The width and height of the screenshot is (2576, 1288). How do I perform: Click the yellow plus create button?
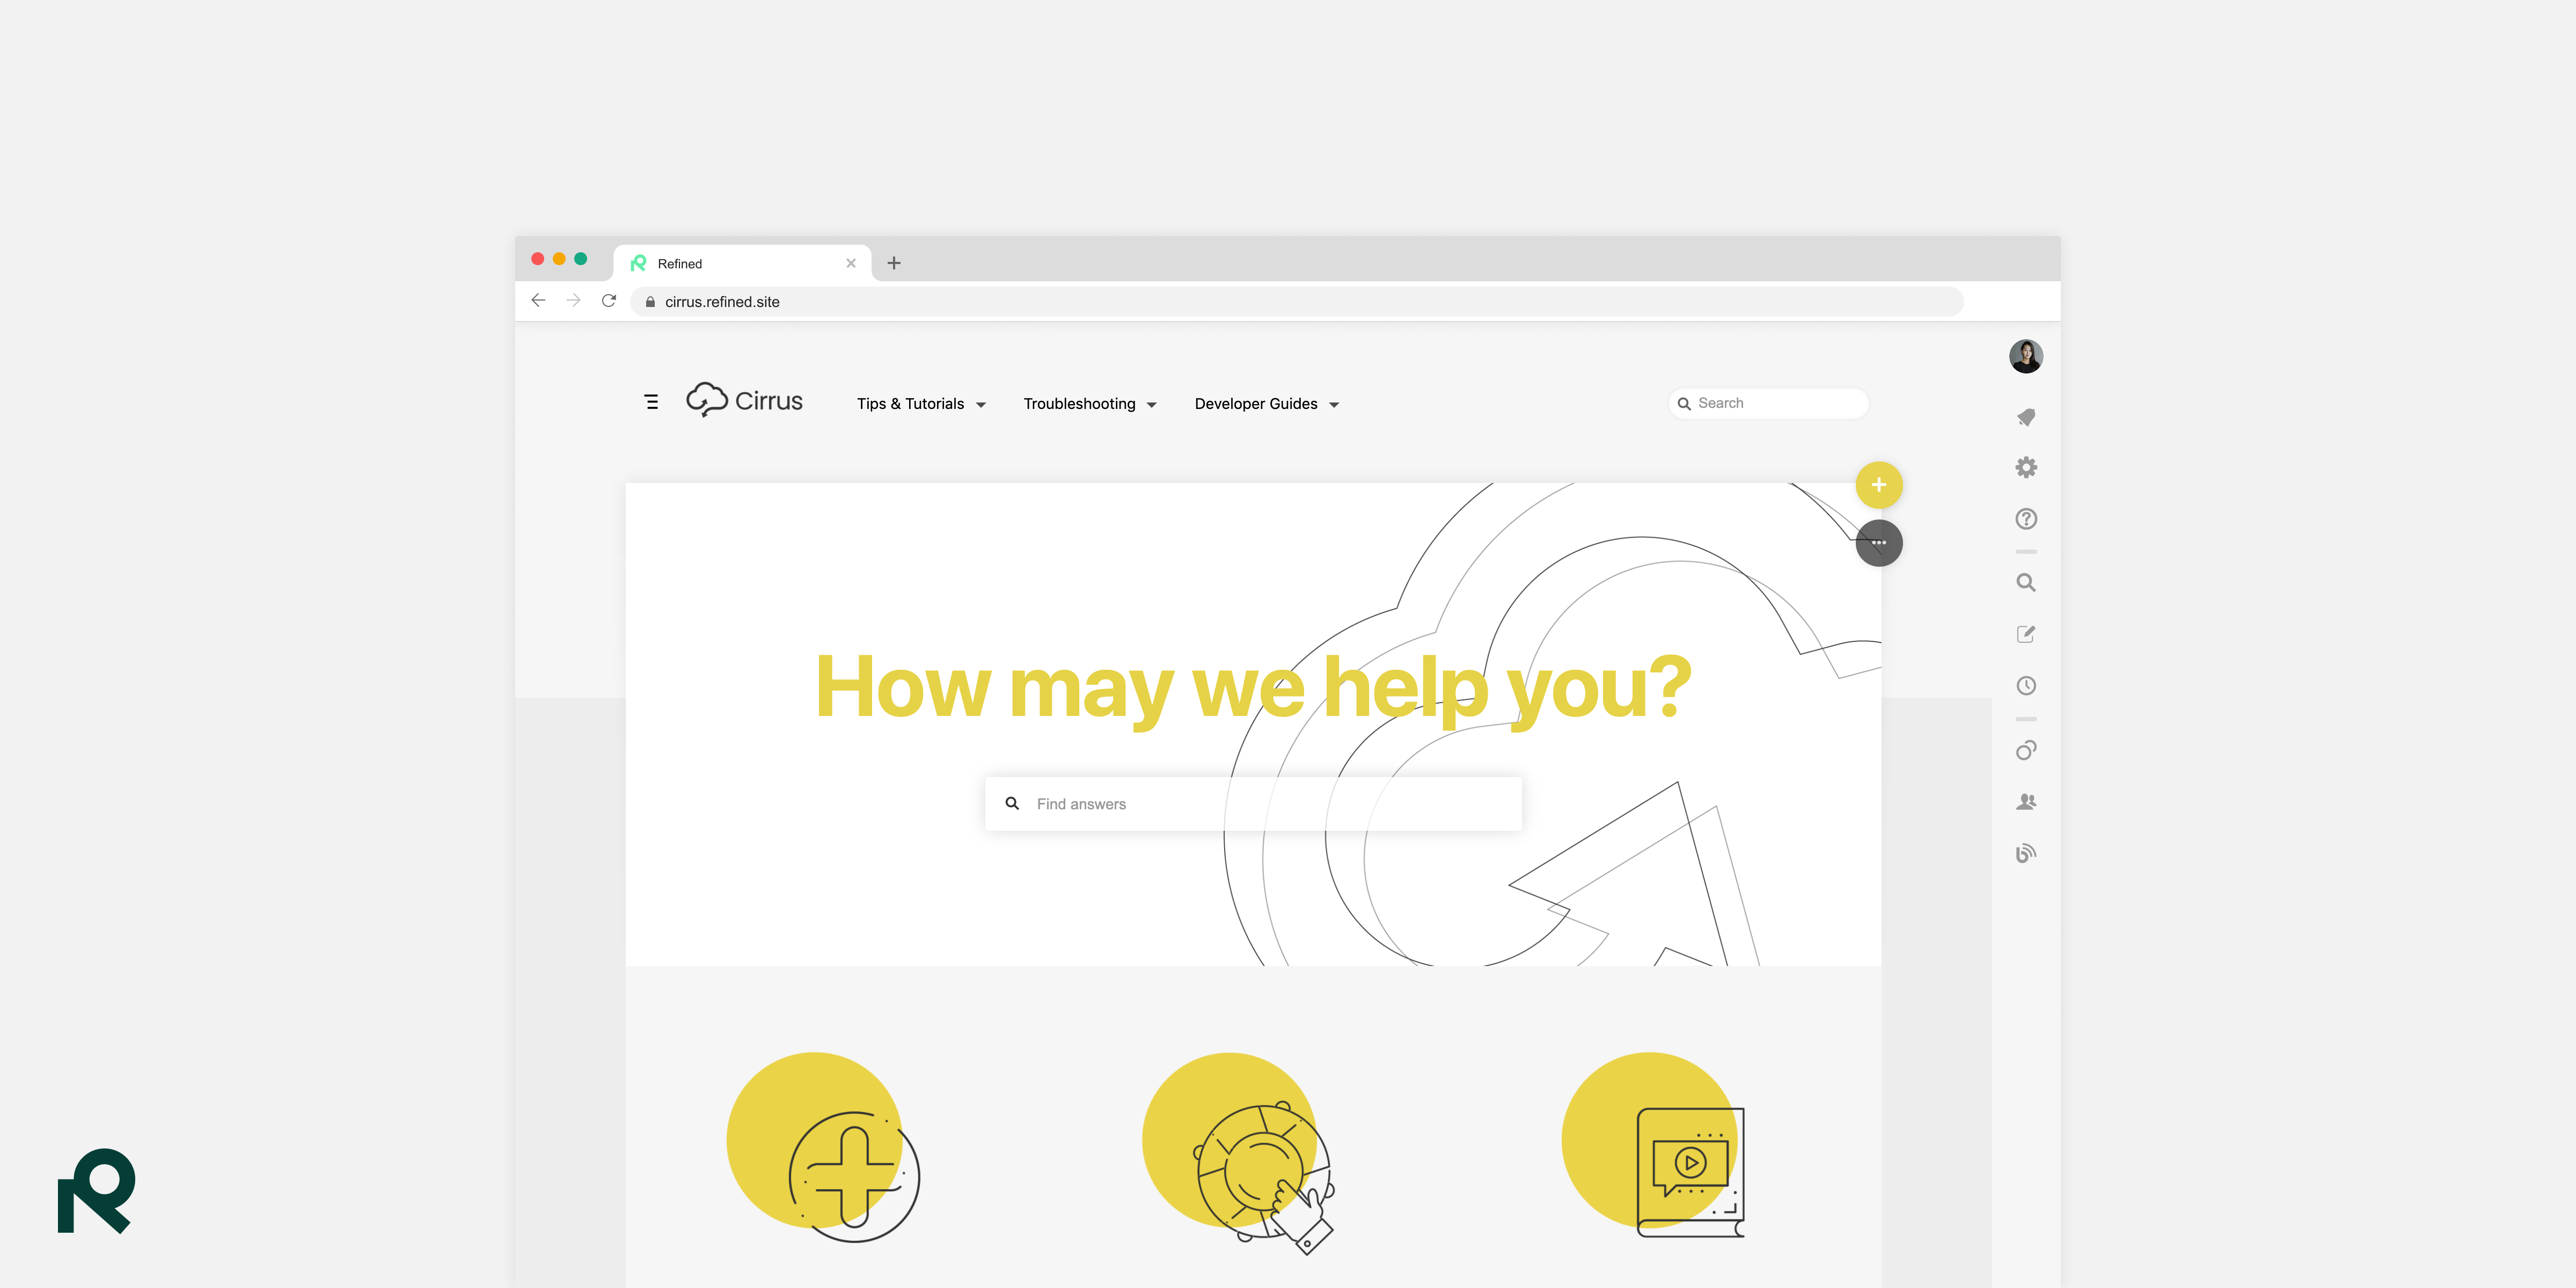click(1879, 485)
